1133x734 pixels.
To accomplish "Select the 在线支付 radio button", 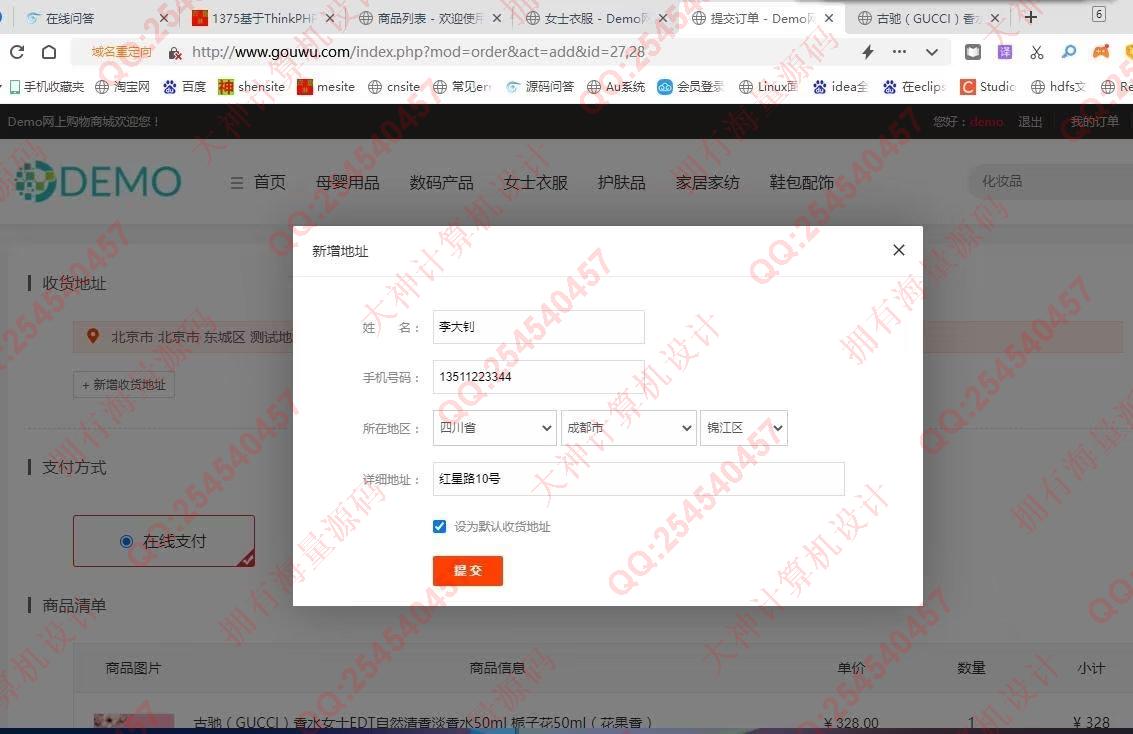I will click(126, 541).
